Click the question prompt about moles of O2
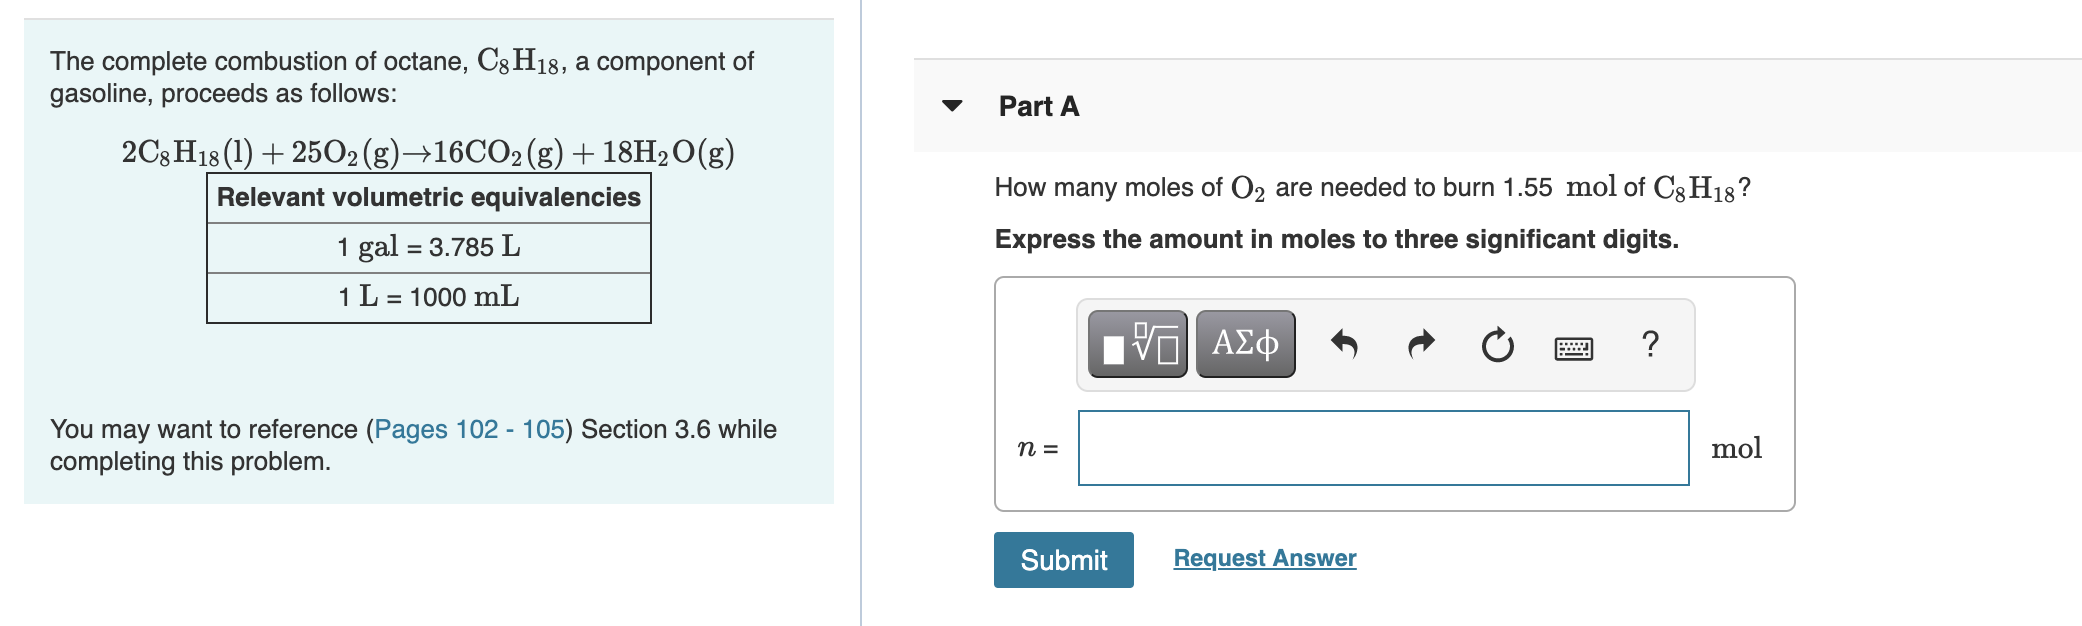This screenshot has width=2082, height=626. point(1370,187)
